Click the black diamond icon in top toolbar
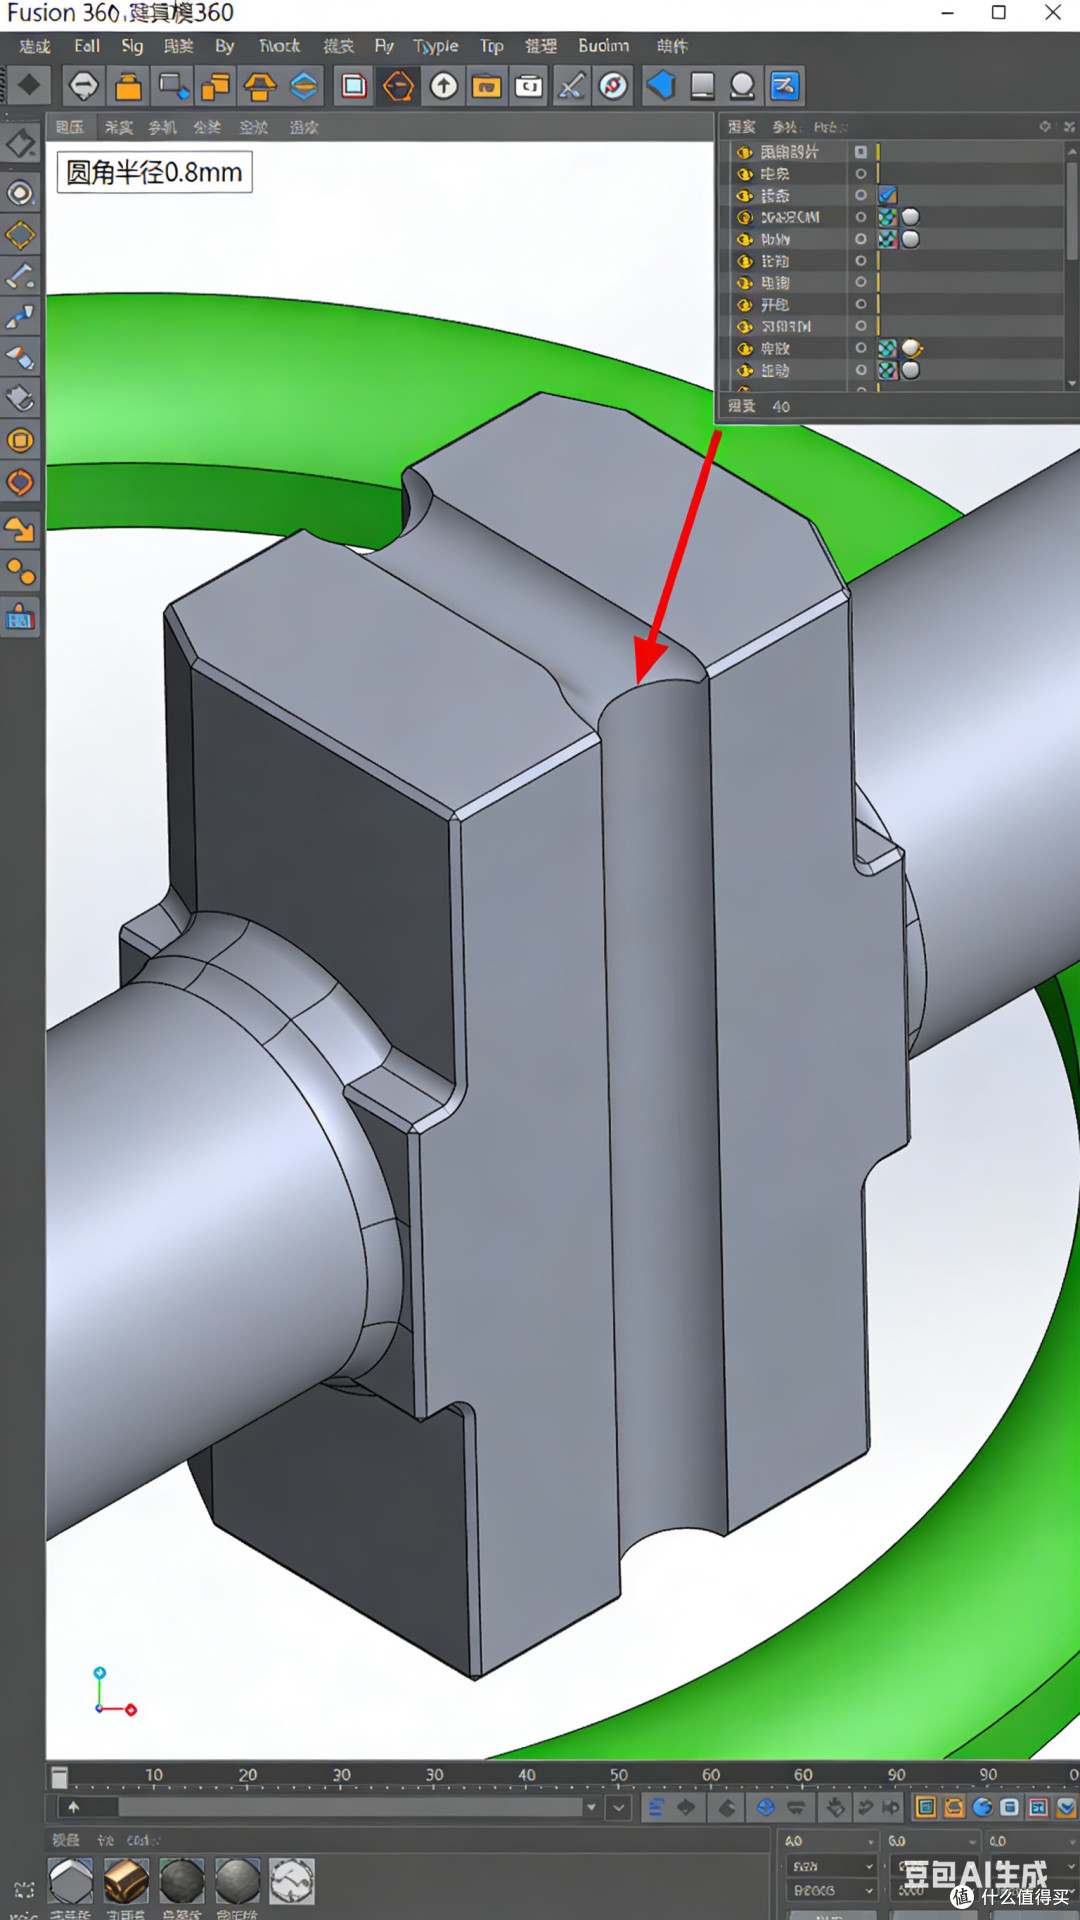1080x1920 pixels. [x=29, y=85]
